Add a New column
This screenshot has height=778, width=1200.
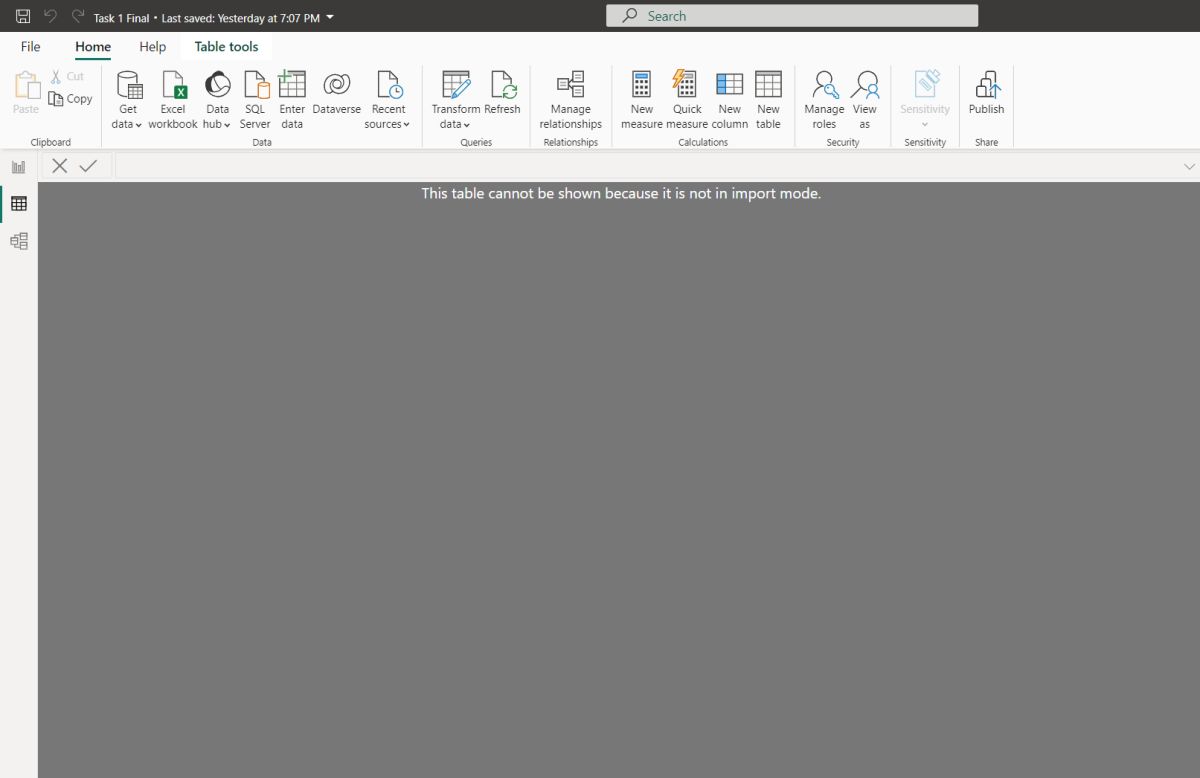[730, 100]
